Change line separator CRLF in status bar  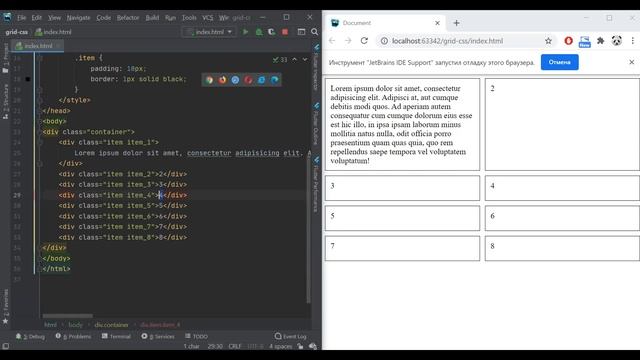coord(234,346)
